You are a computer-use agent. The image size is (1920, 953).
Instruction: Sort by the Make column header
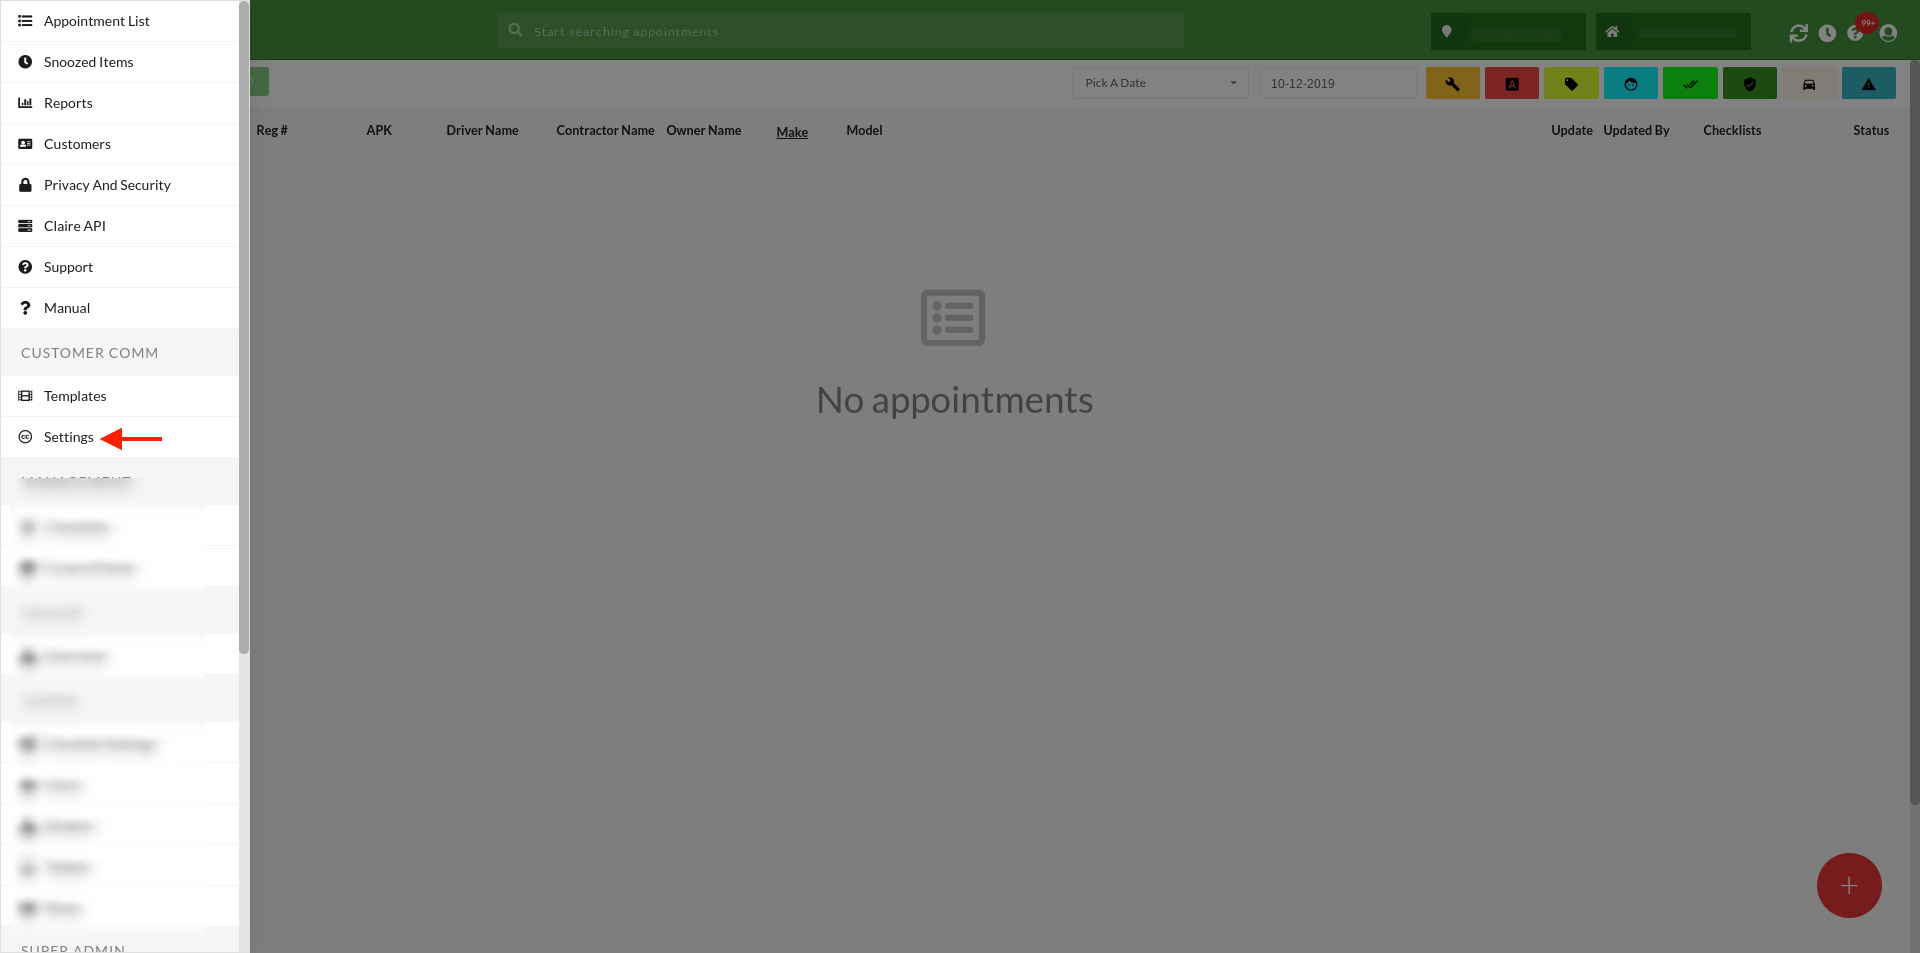tap(791, 132)
